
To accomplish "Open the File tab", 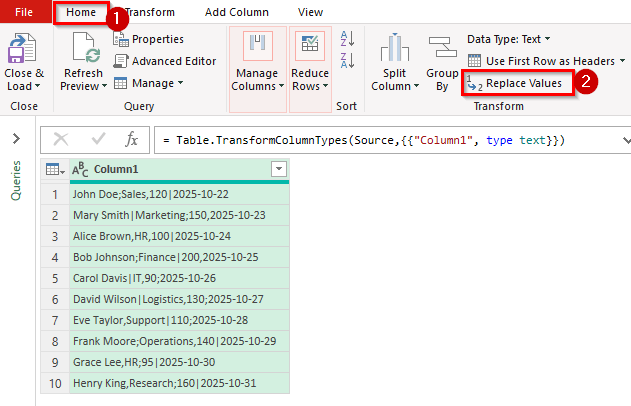I will [x=24, y=12].
